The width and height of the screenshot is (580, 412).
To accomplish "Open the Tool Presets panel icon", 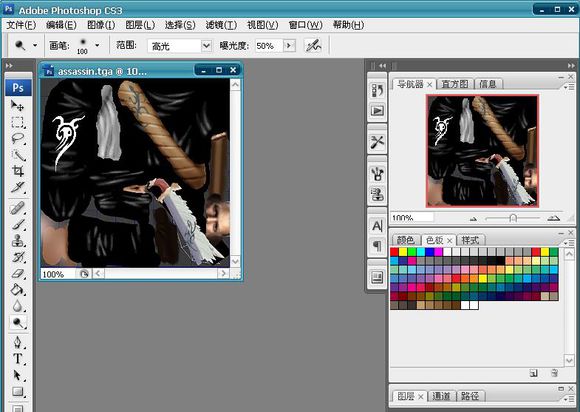I will pyautogui.click(x=377, y=142).
